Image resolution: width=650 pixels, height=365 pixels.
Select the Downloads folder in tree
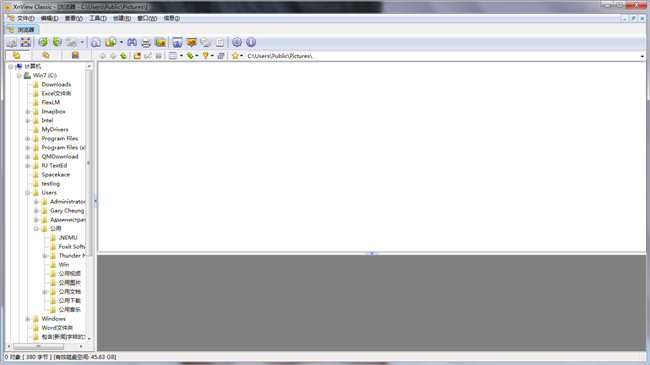coord(56,84)
